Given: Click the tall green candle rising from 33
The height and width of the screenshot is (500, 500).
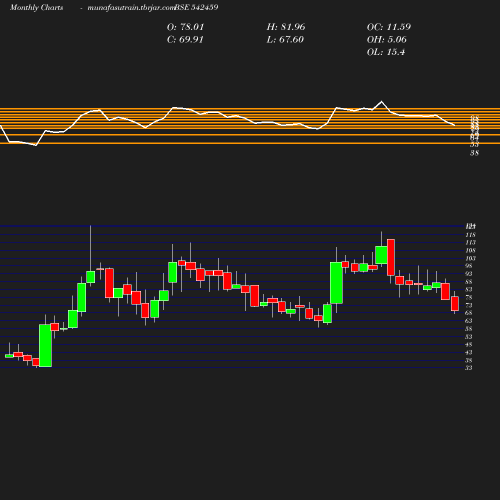Looking at the screenshot, I should [x=45, y=345].
